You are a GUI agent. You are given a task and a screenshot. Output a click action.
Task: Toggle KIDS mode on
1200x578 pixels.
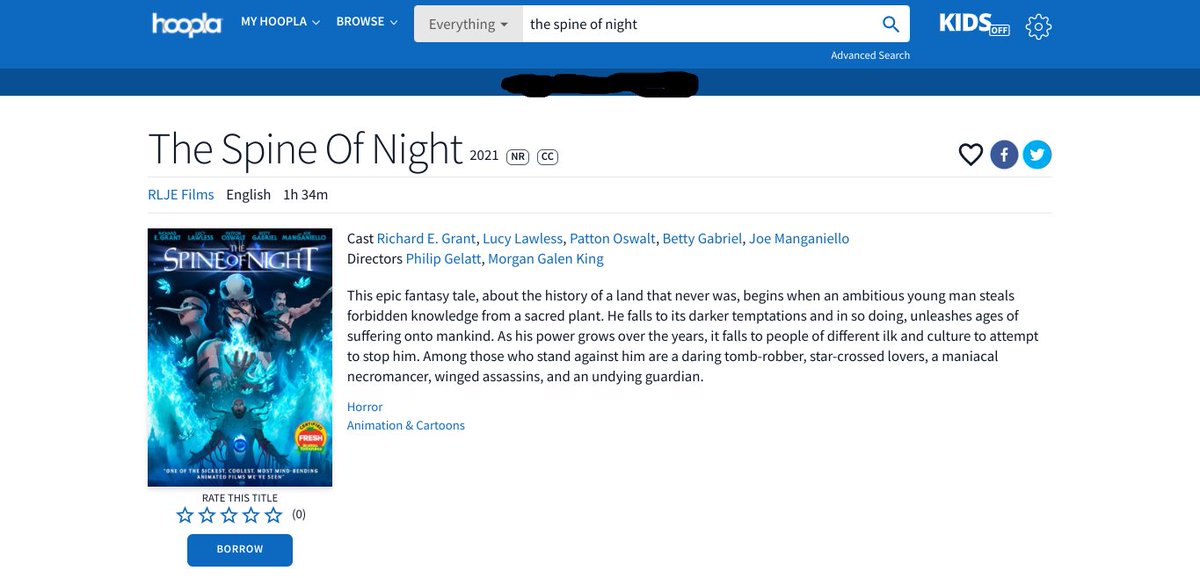pyautogui.click(x=975, y=24)
